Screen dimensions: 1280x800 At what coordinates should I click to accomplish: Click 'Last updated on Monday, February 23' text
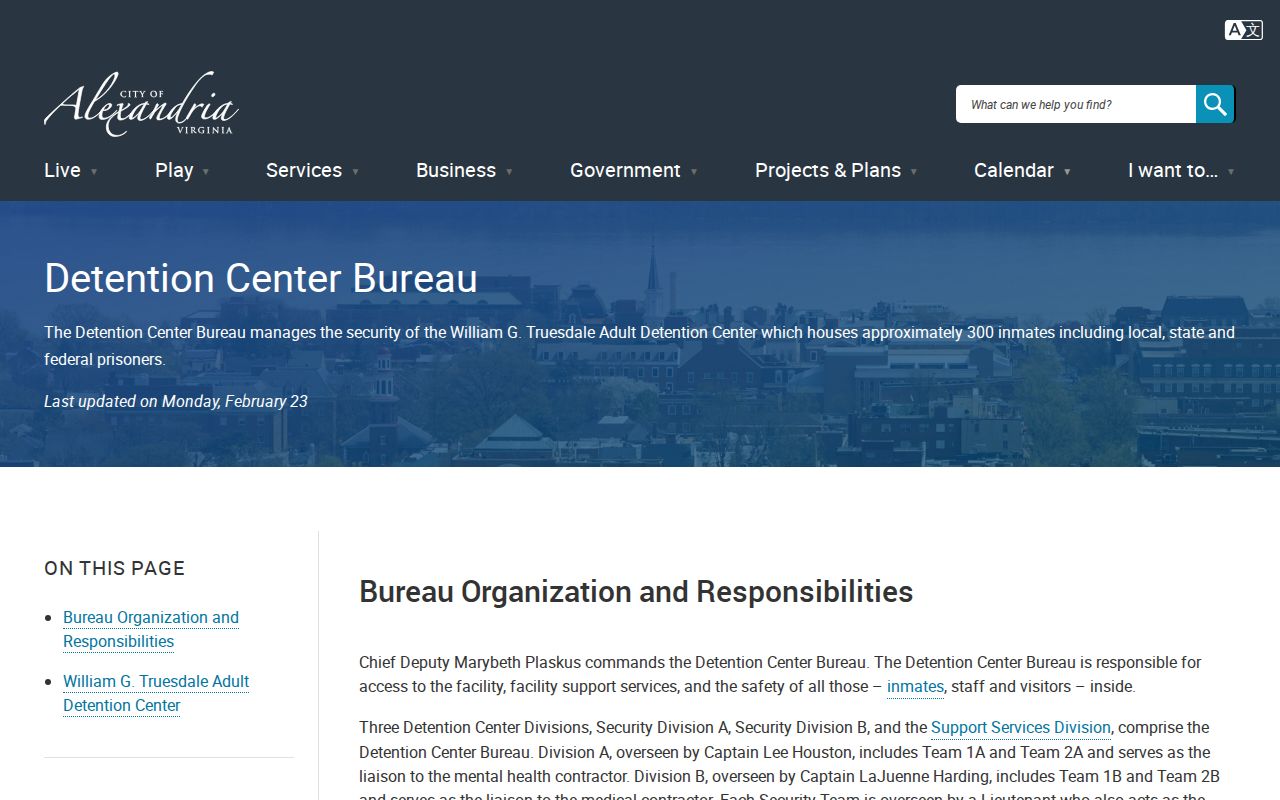[176, 401]
